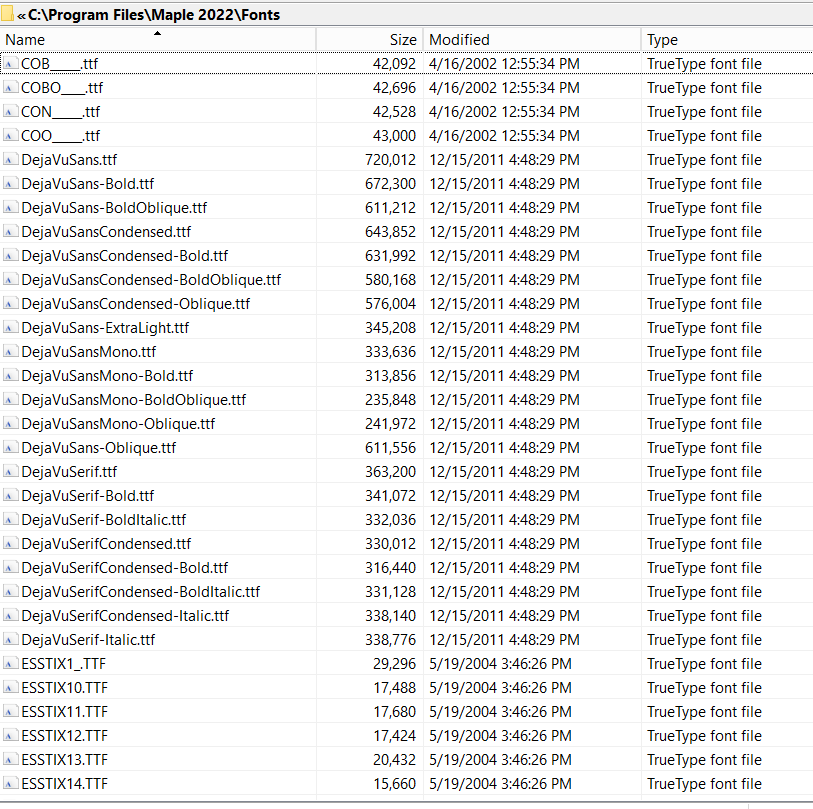
Task: Select the file name DejaVuSerifCondensed-Bold.ttf
Action: (124, 567)
